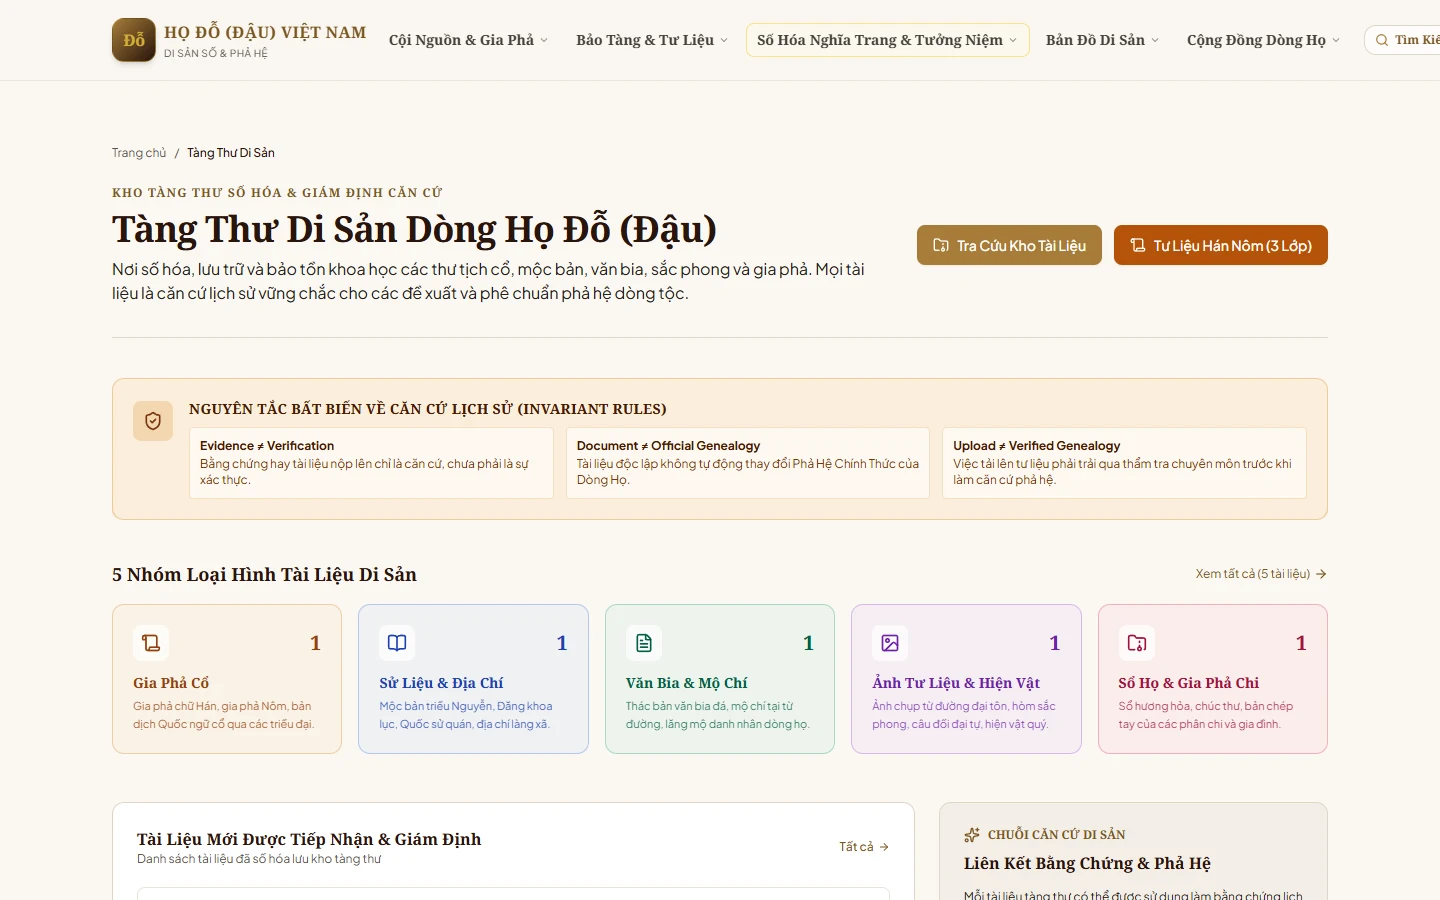
Task: Click the scroll icon in Tư Liệu Hán Nôm button
Action: (x=1138, y=245)
